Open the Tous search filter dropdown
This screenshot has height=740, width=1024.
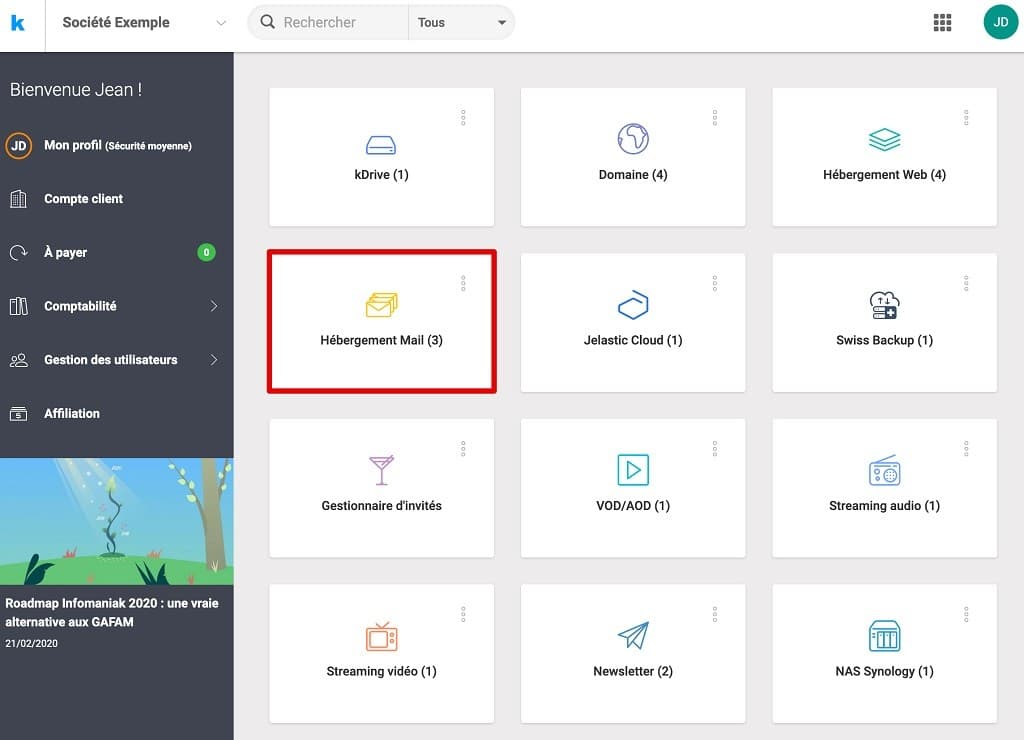461,23
